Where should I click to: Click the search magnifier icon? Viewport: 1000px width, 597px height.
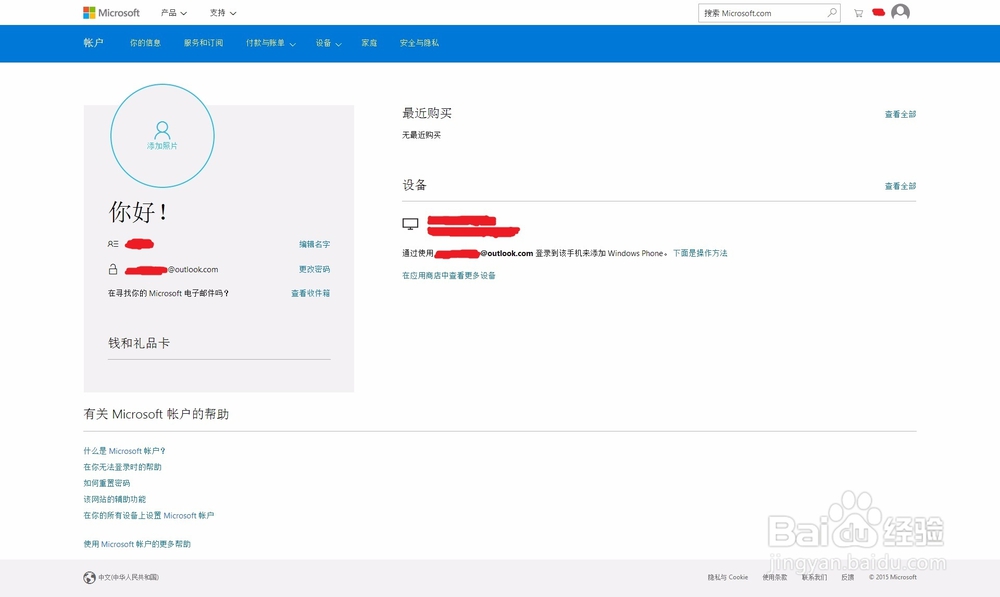(x=832, y=13)
